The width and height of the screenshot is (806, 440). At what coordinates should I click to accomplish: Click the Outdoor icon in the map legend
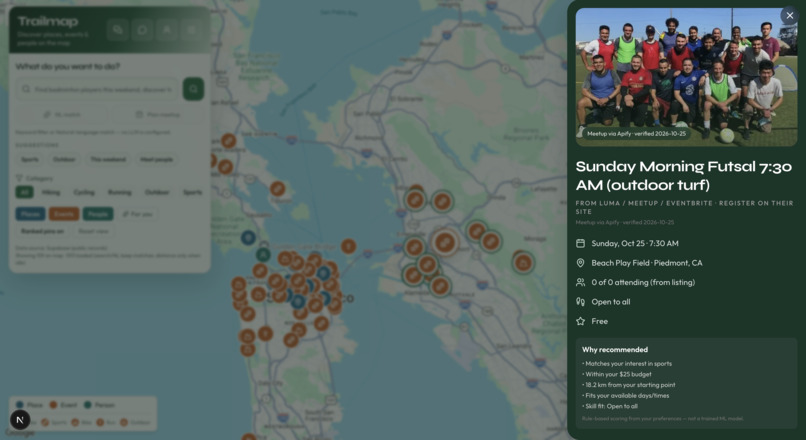124,423
